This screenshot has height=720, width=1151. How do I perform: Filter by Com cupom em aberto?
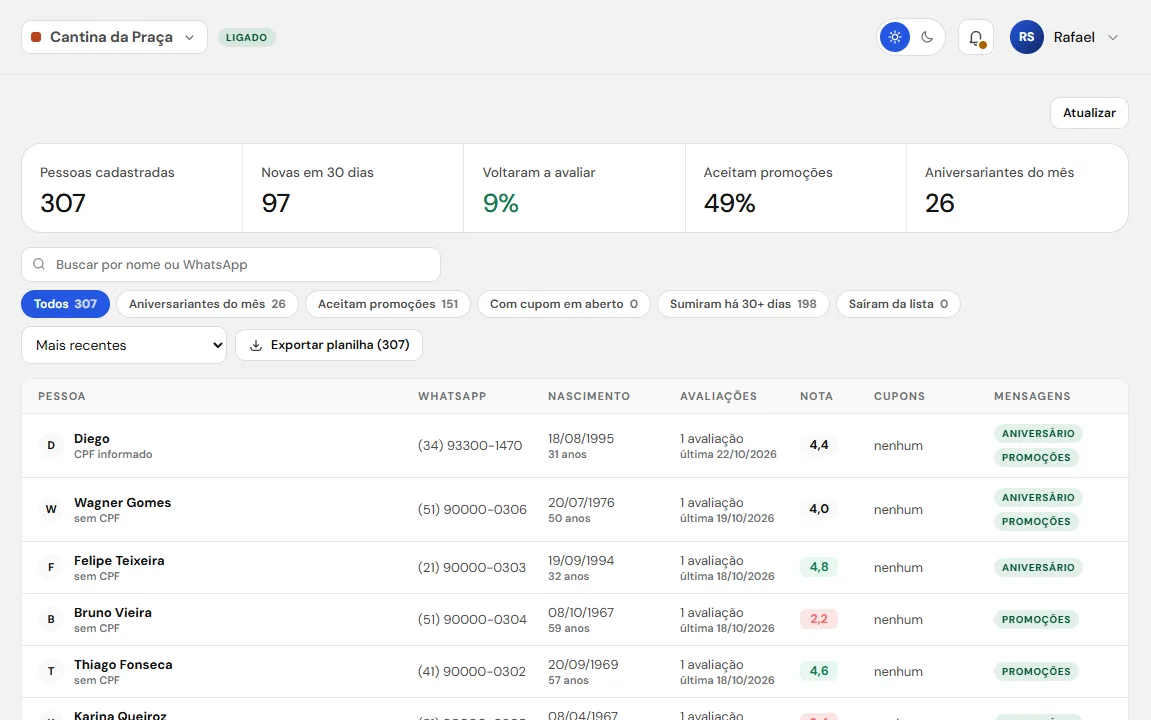tap(564, 304)
